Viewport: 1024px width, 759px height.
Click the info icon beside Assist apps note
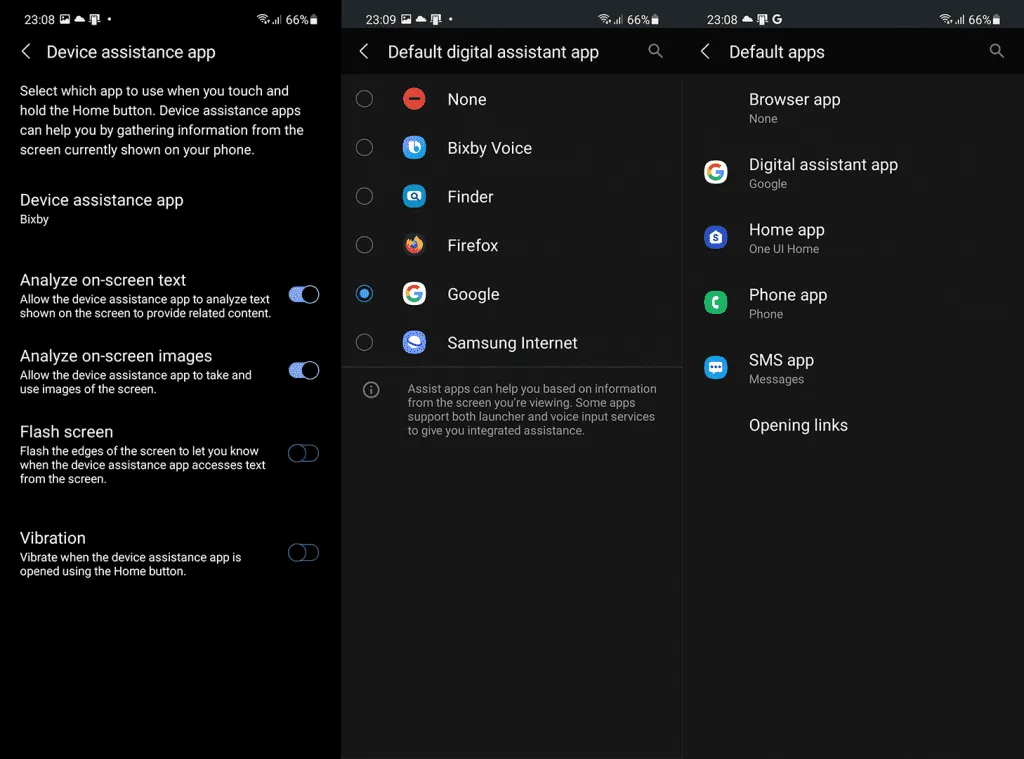tap(371, 390)
